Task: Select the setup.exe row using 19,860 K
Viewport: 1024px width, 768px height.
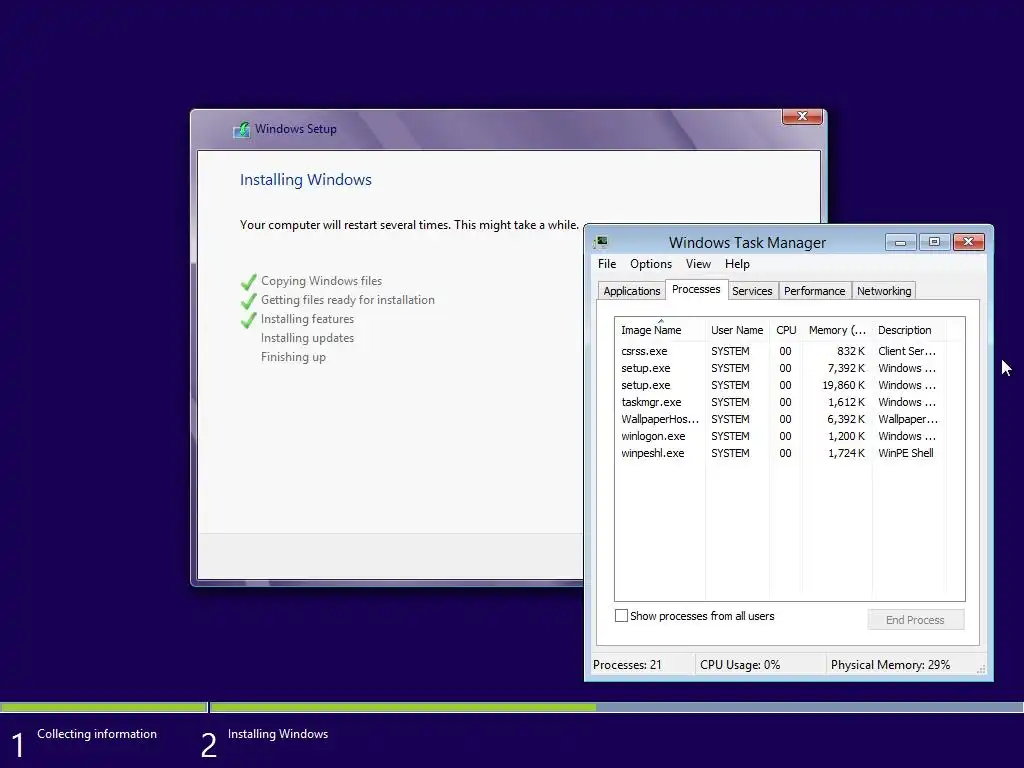Action: pyautogui.click(x=780, y=385)
